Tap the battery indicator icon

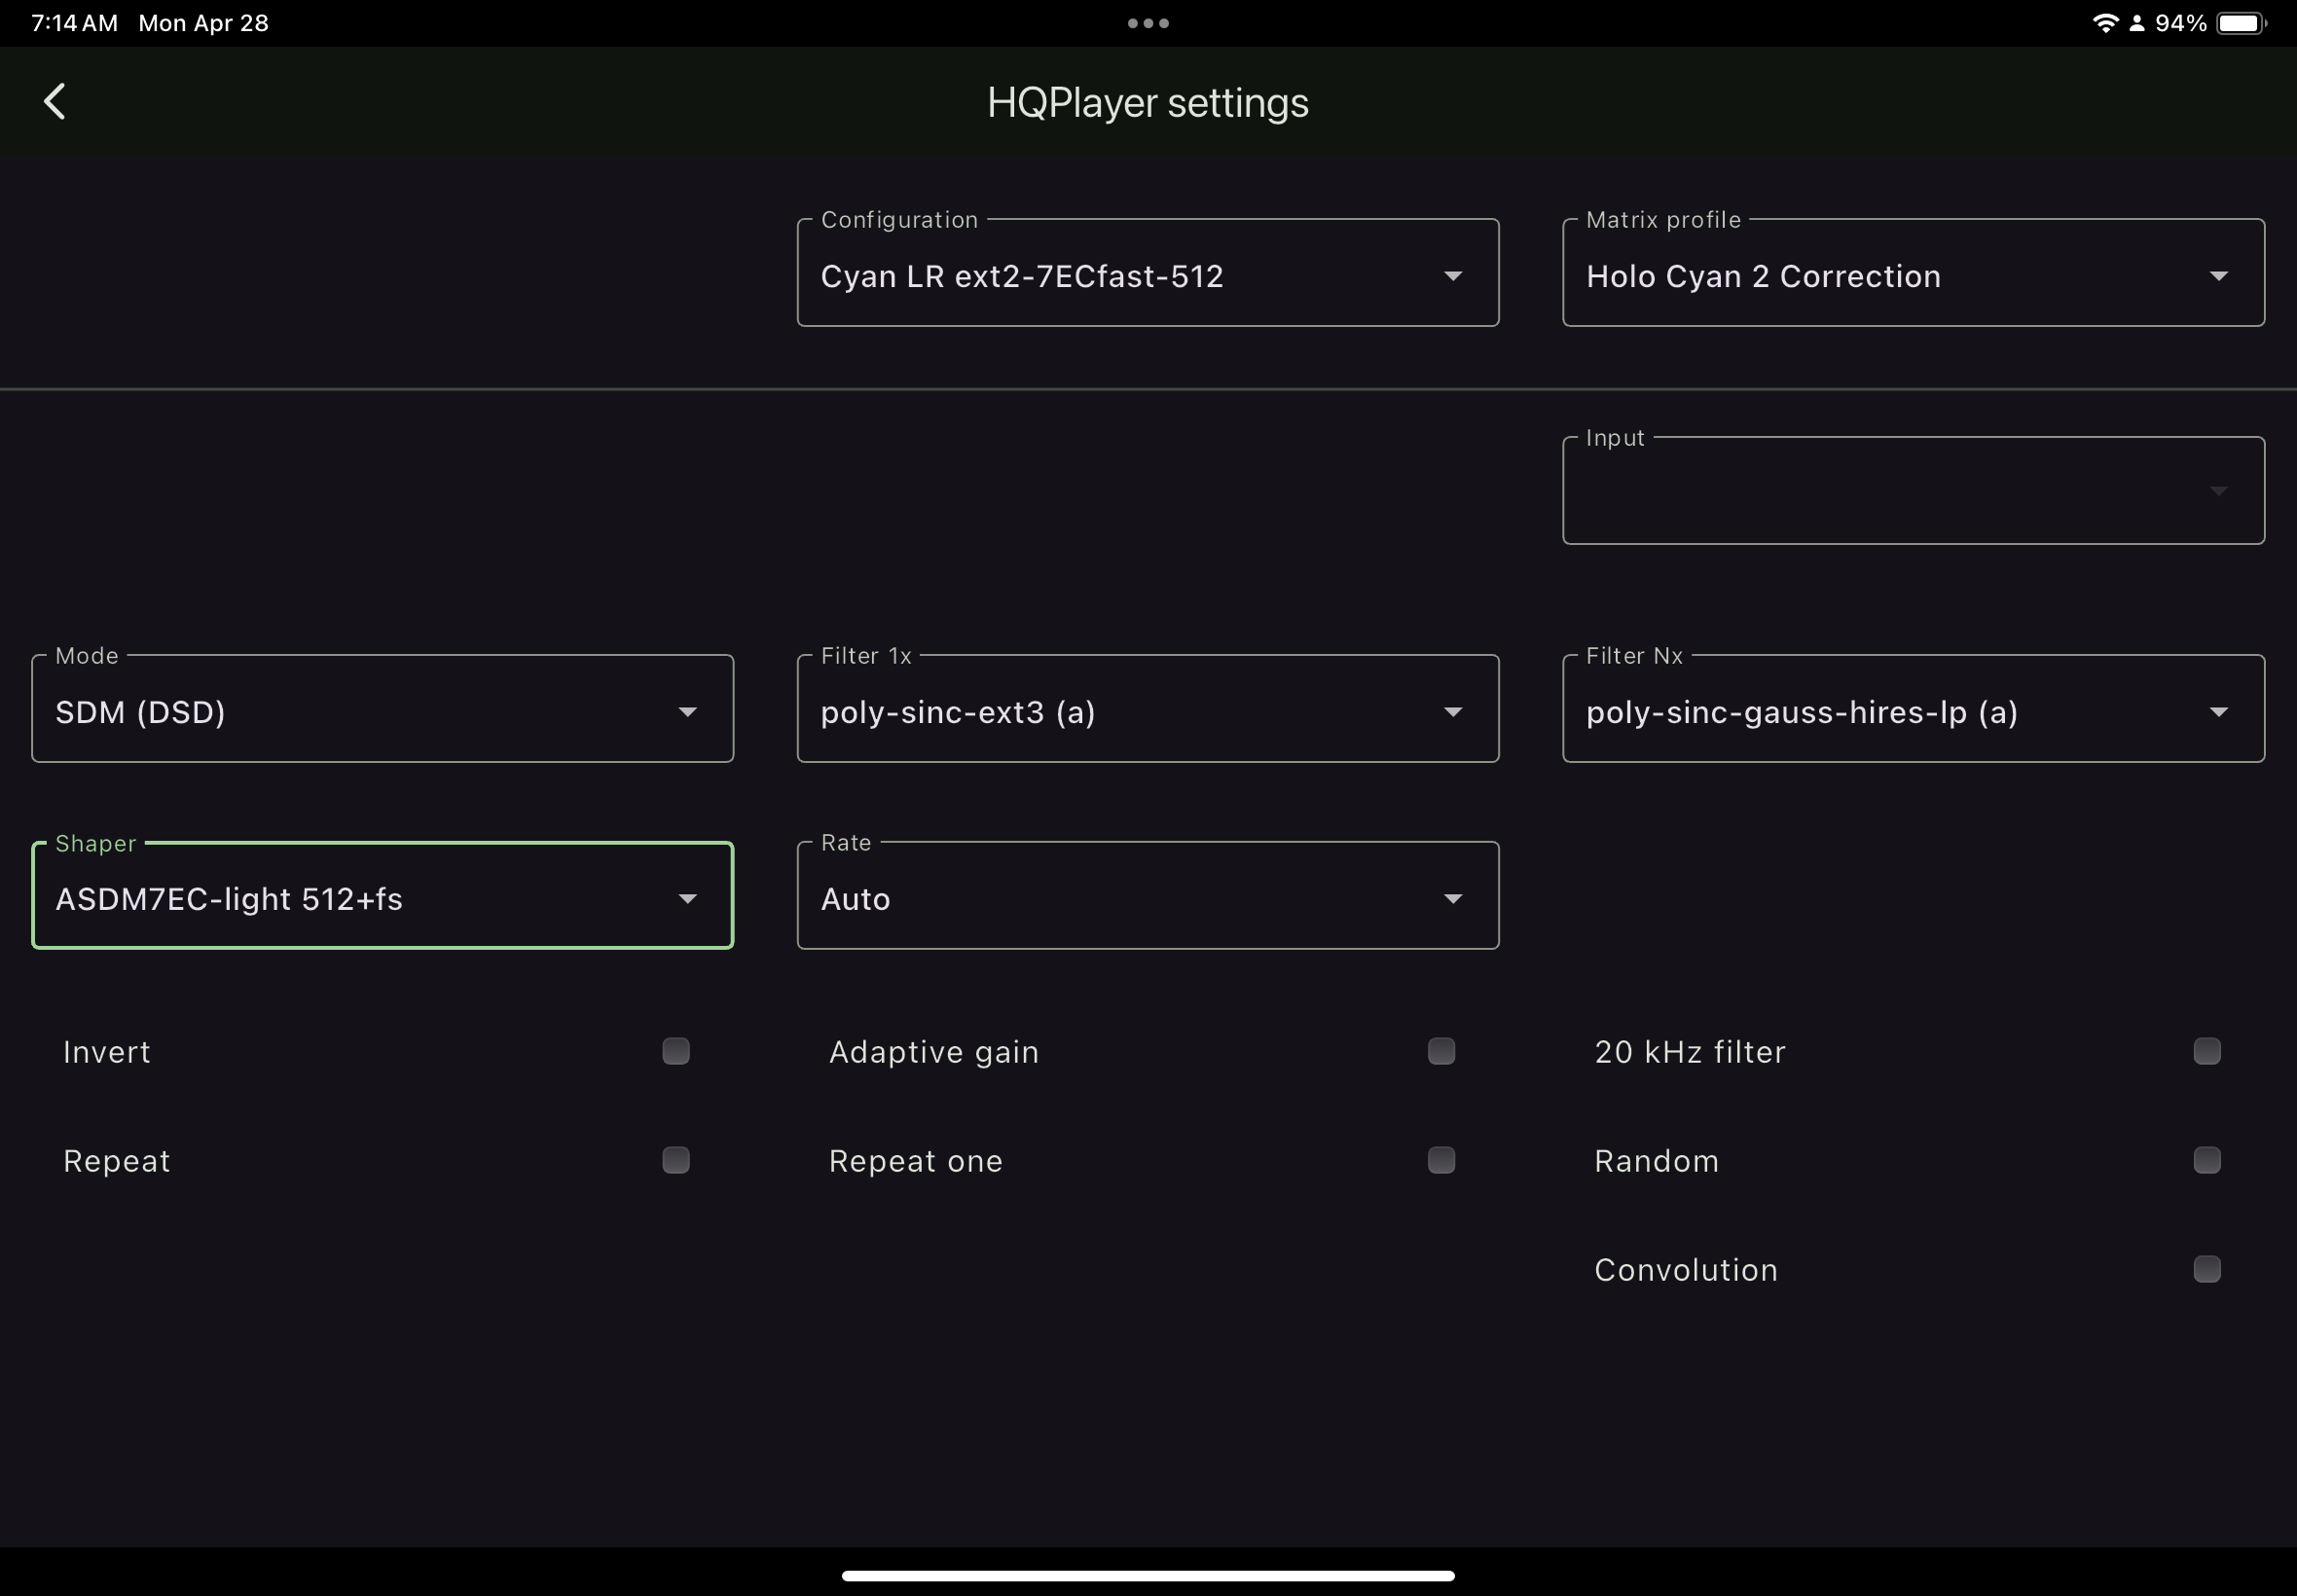[2240, 23]
